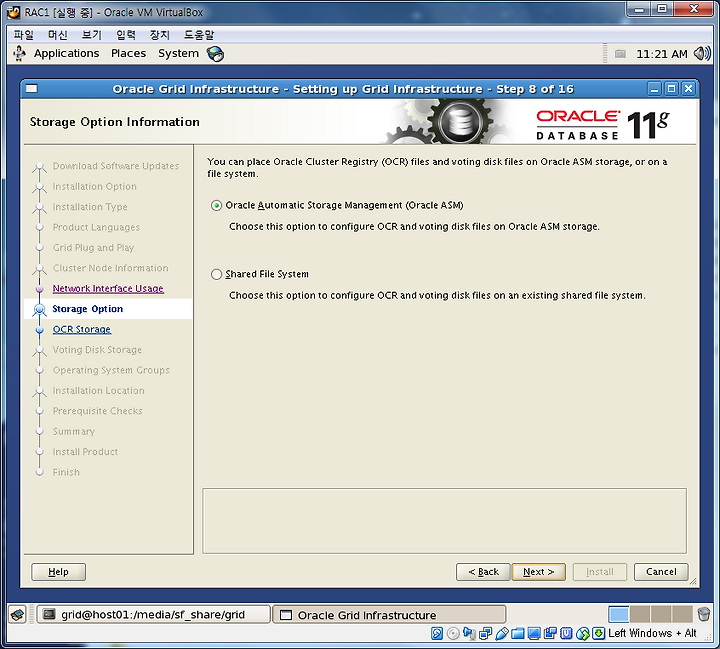Click the empty message box above the buttons
This screenshot has height=649, width=720.
(444, 521)
